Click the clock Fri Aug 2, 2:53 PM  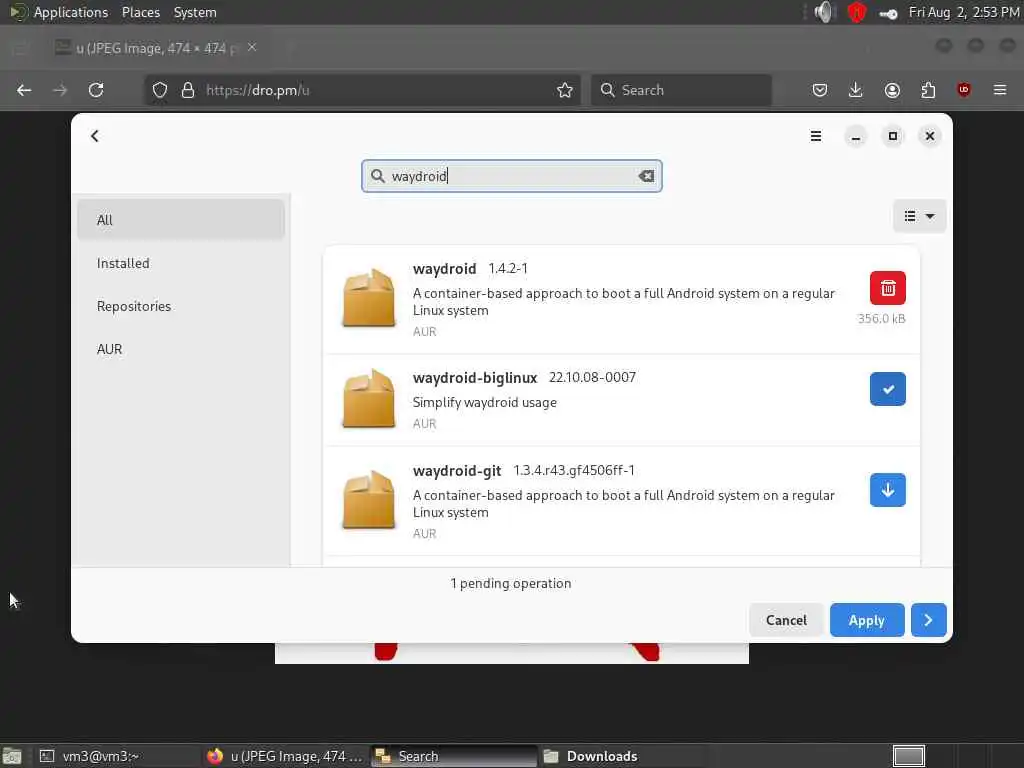[964, 12]
